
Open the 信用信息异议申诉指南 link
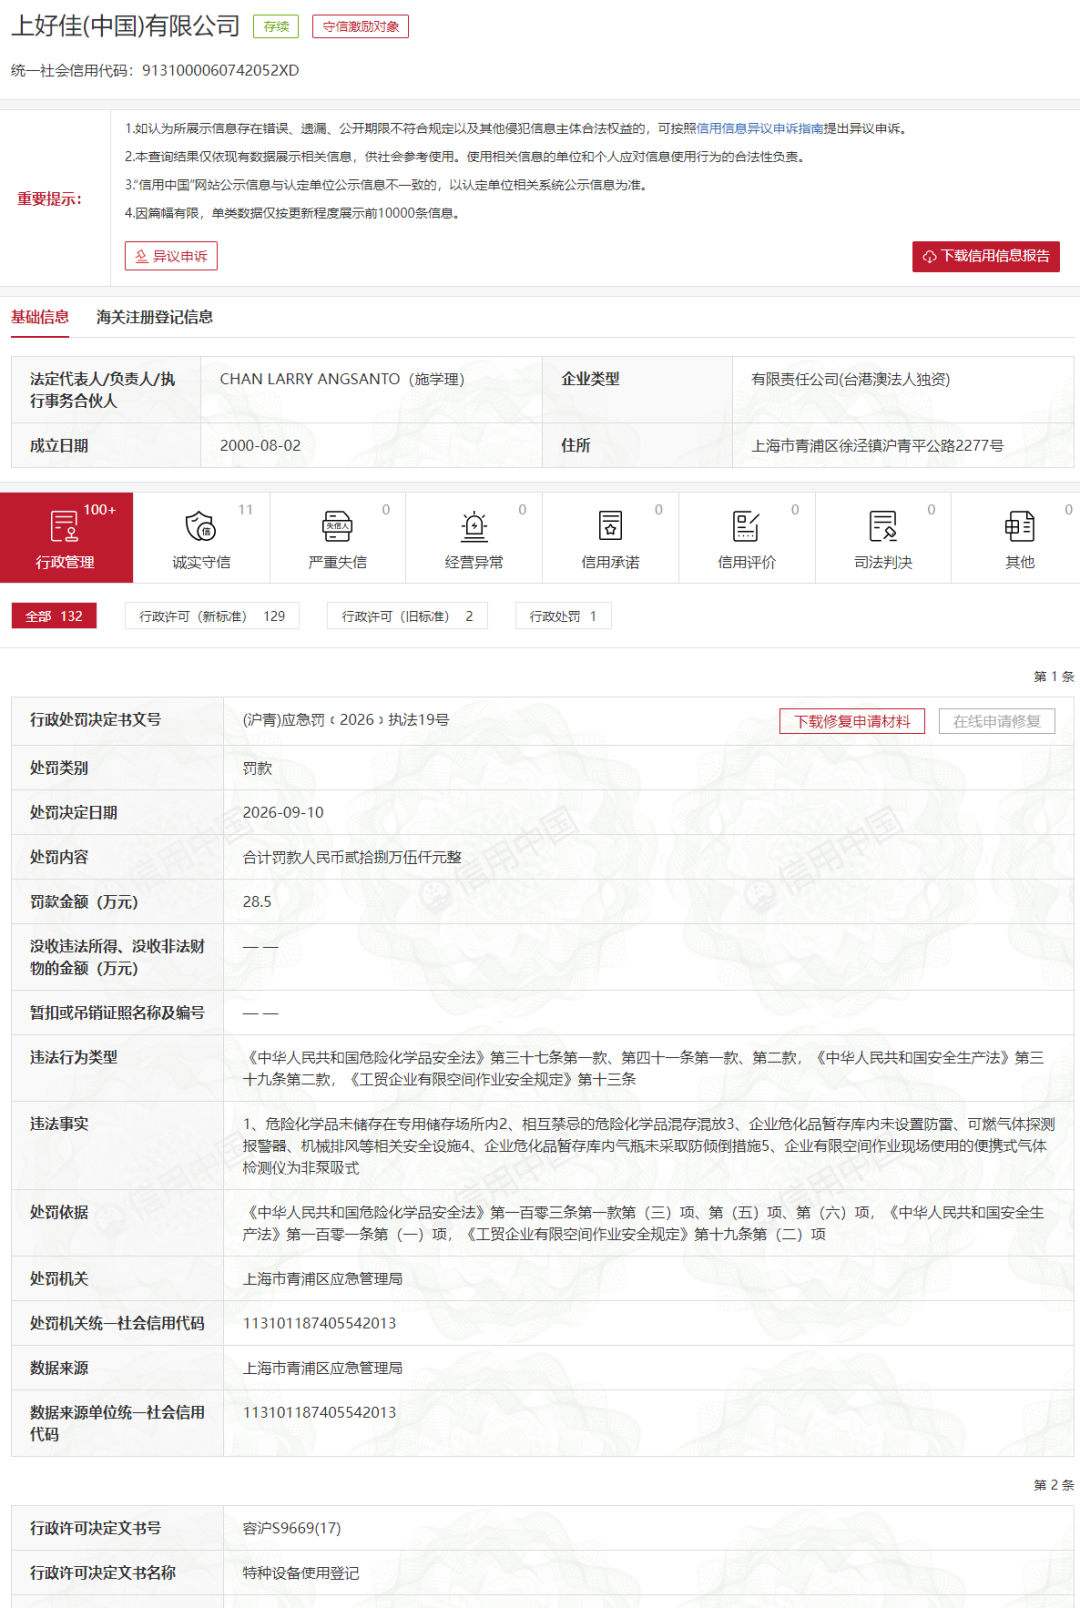point(760,128)
